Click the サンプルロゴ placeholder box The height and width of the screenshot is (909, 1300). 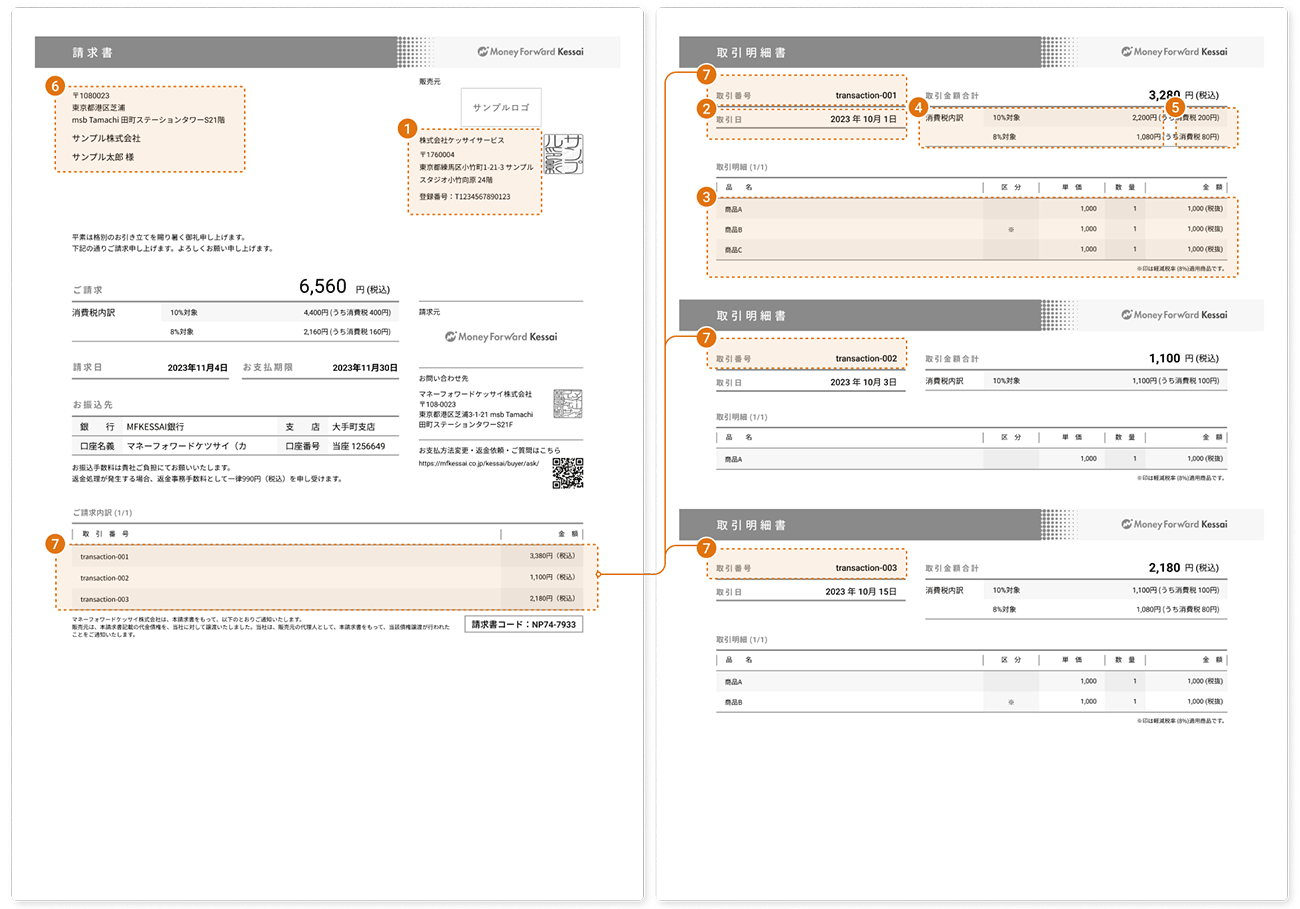click(x=501, y=107)
